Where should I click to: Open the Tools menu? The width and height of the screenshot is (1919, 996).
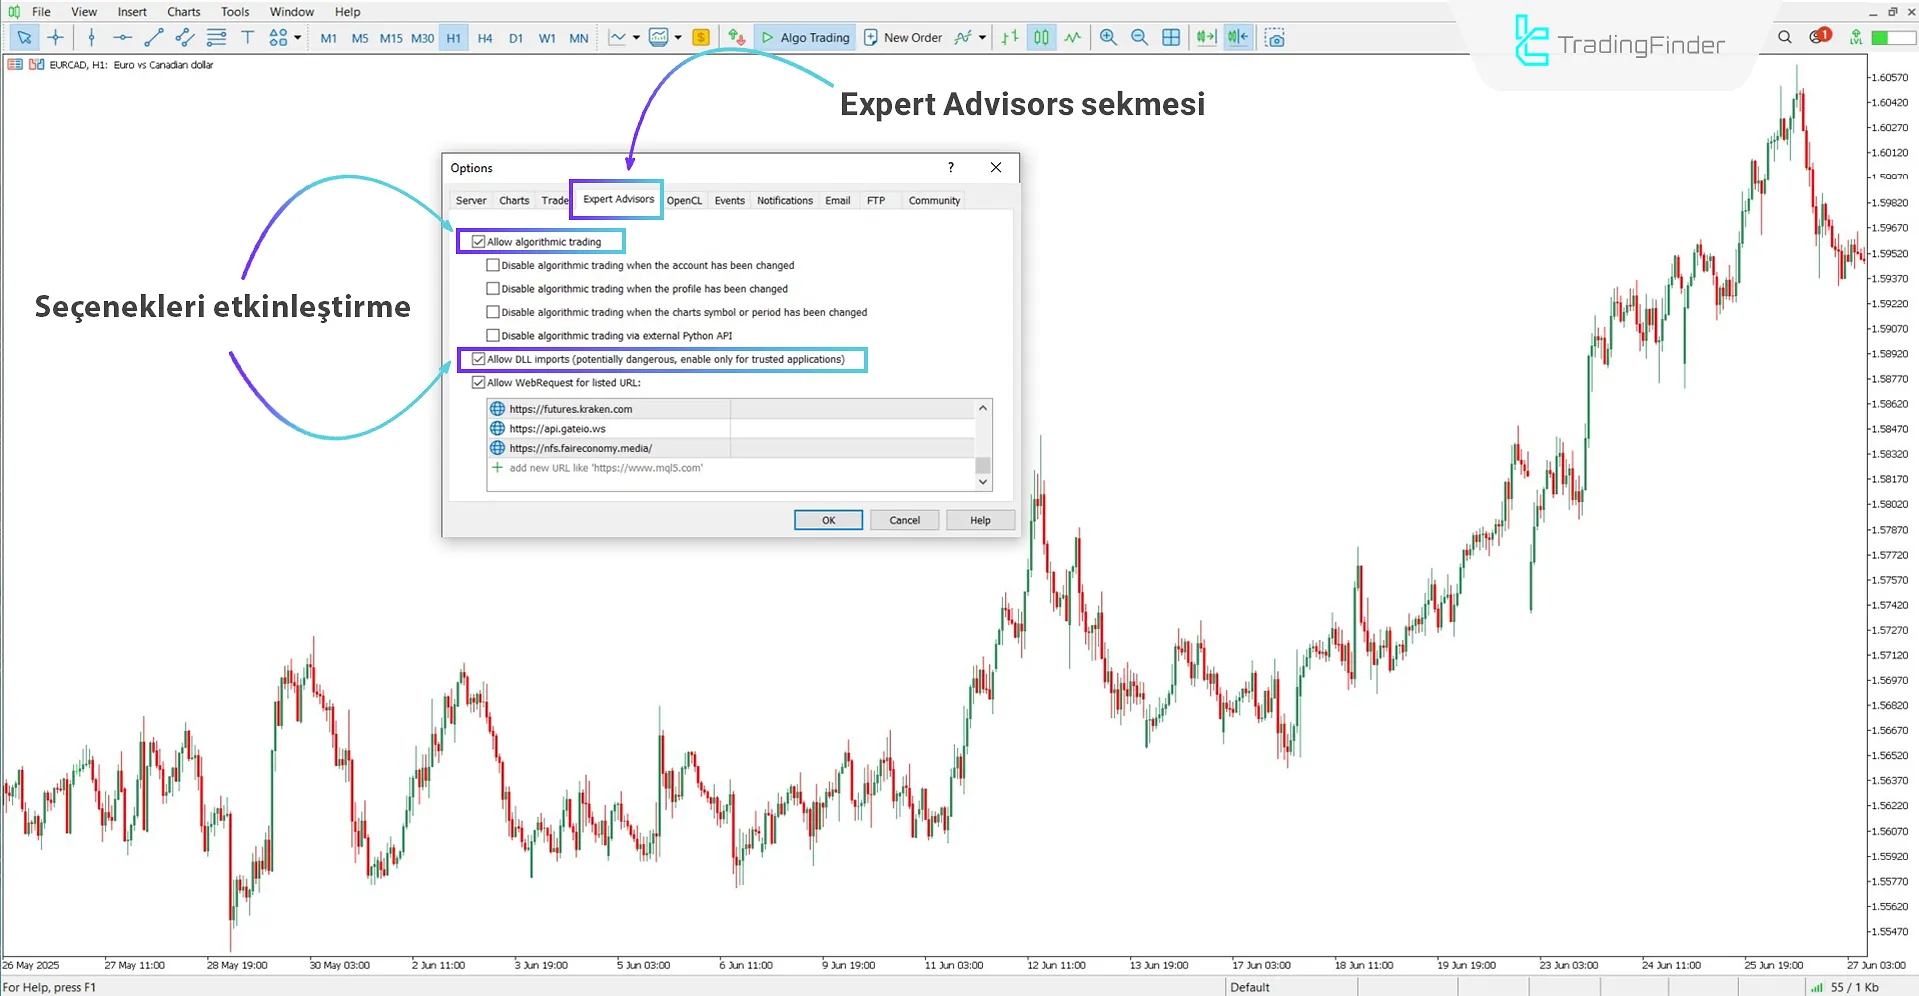(234, 11)
